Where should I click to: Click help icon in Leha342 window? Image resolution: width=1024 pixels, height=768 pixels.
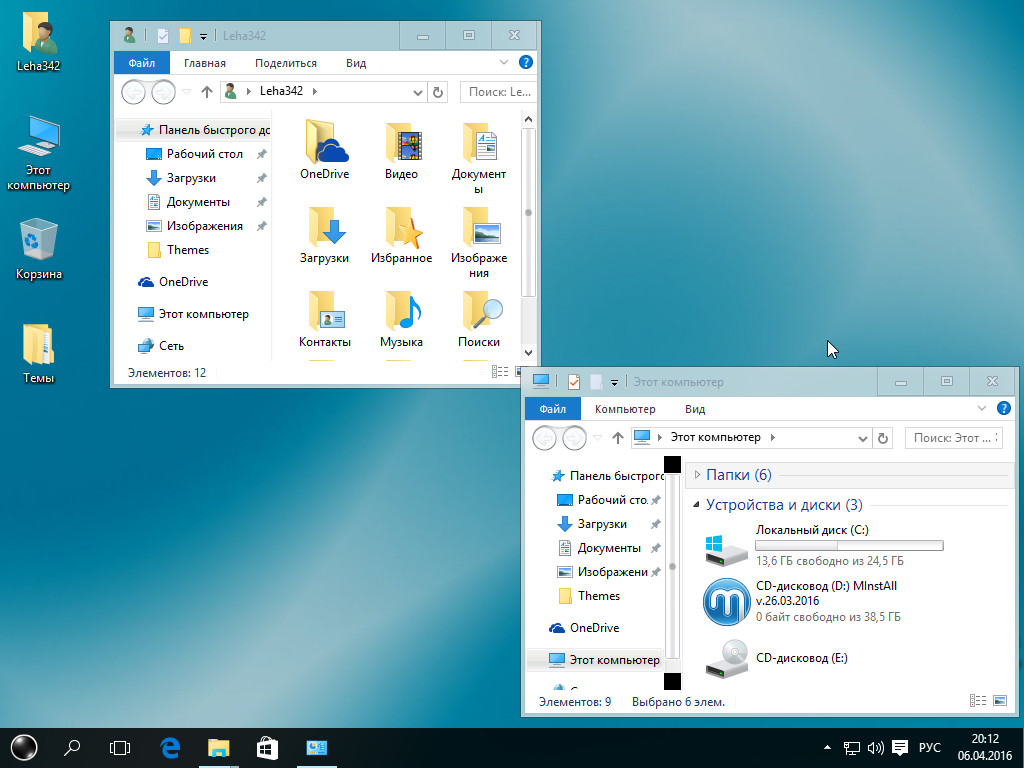(526, 62)
